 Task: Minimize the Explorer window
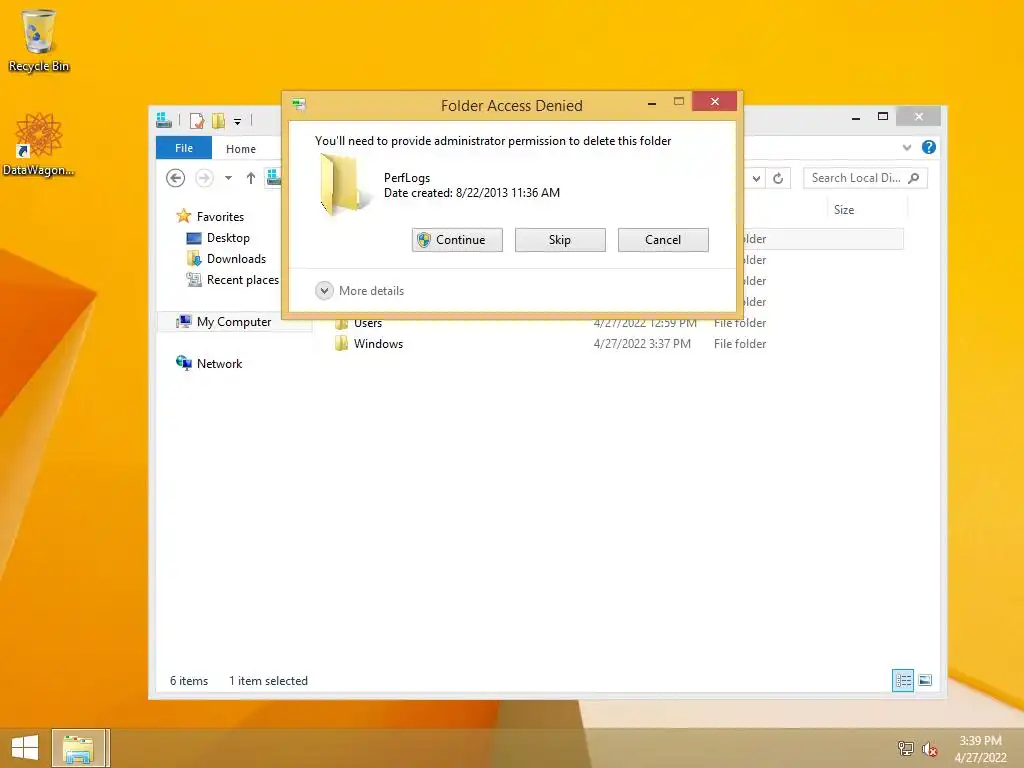856,117
